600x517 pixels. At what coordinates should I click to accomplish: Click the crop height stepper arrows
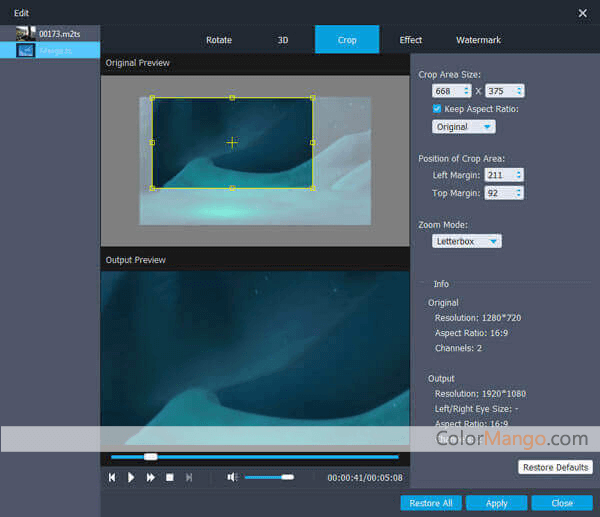click(519, 91)
